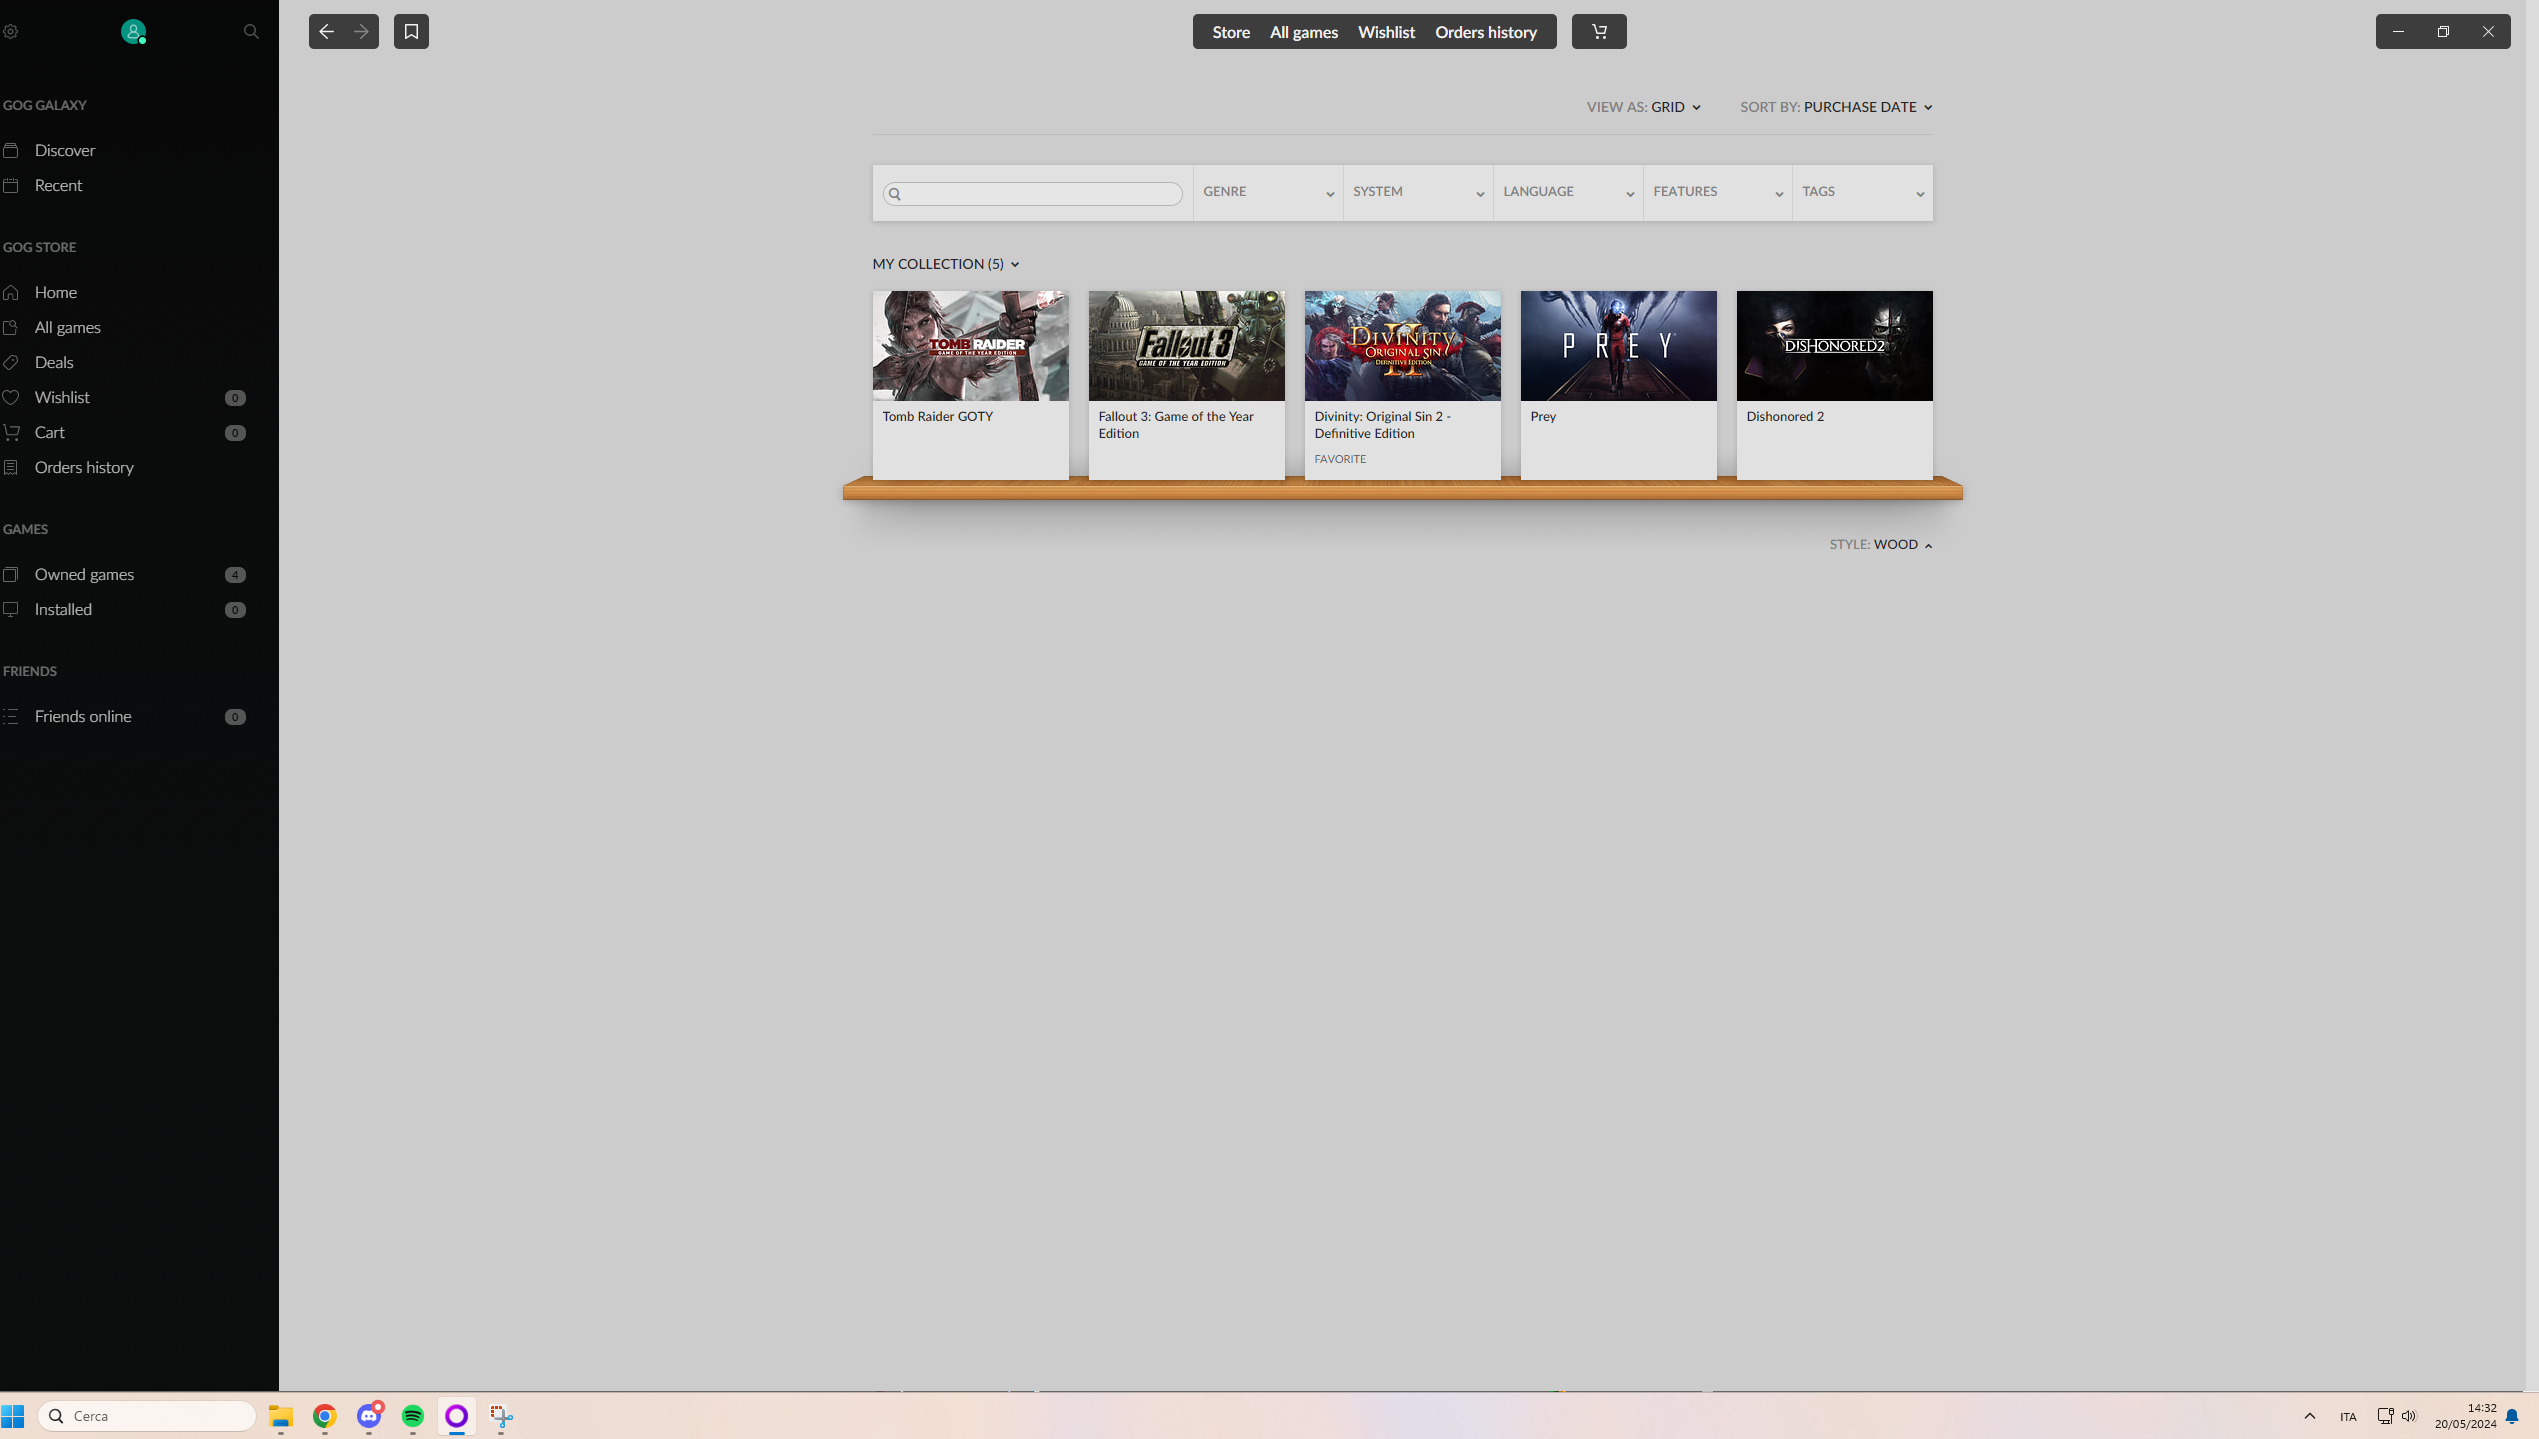
Task: Open the View as Grid dropdown
Action: [x=1643, y=107]
